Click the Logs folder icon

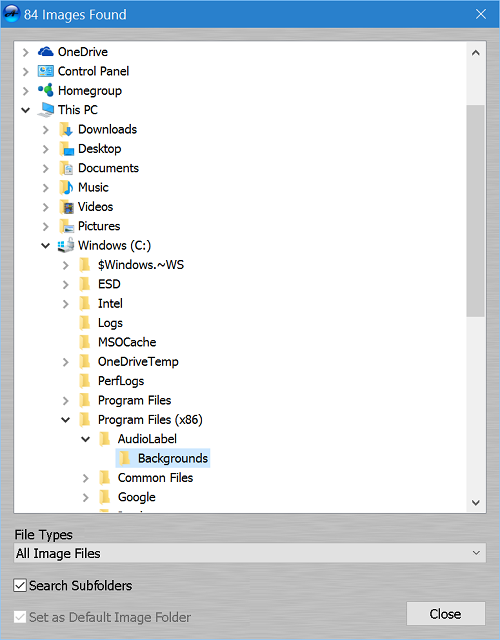click(84, 323)
